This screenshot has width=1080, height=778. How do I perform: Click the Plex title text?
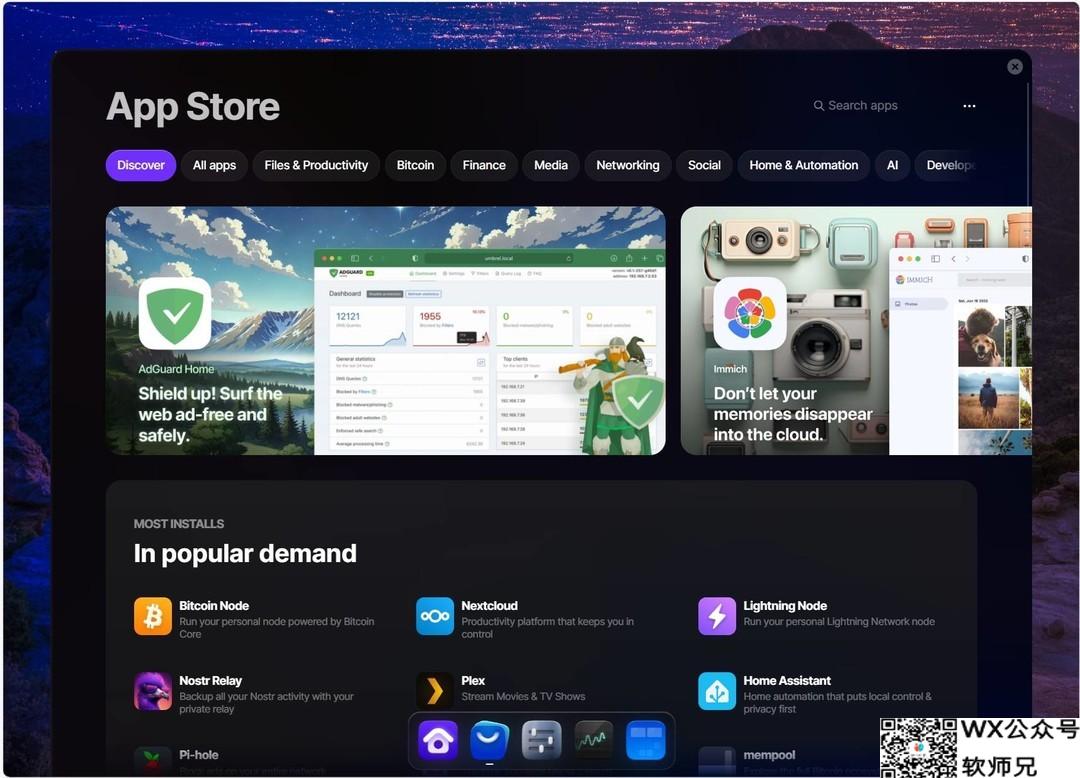point(473,681)
